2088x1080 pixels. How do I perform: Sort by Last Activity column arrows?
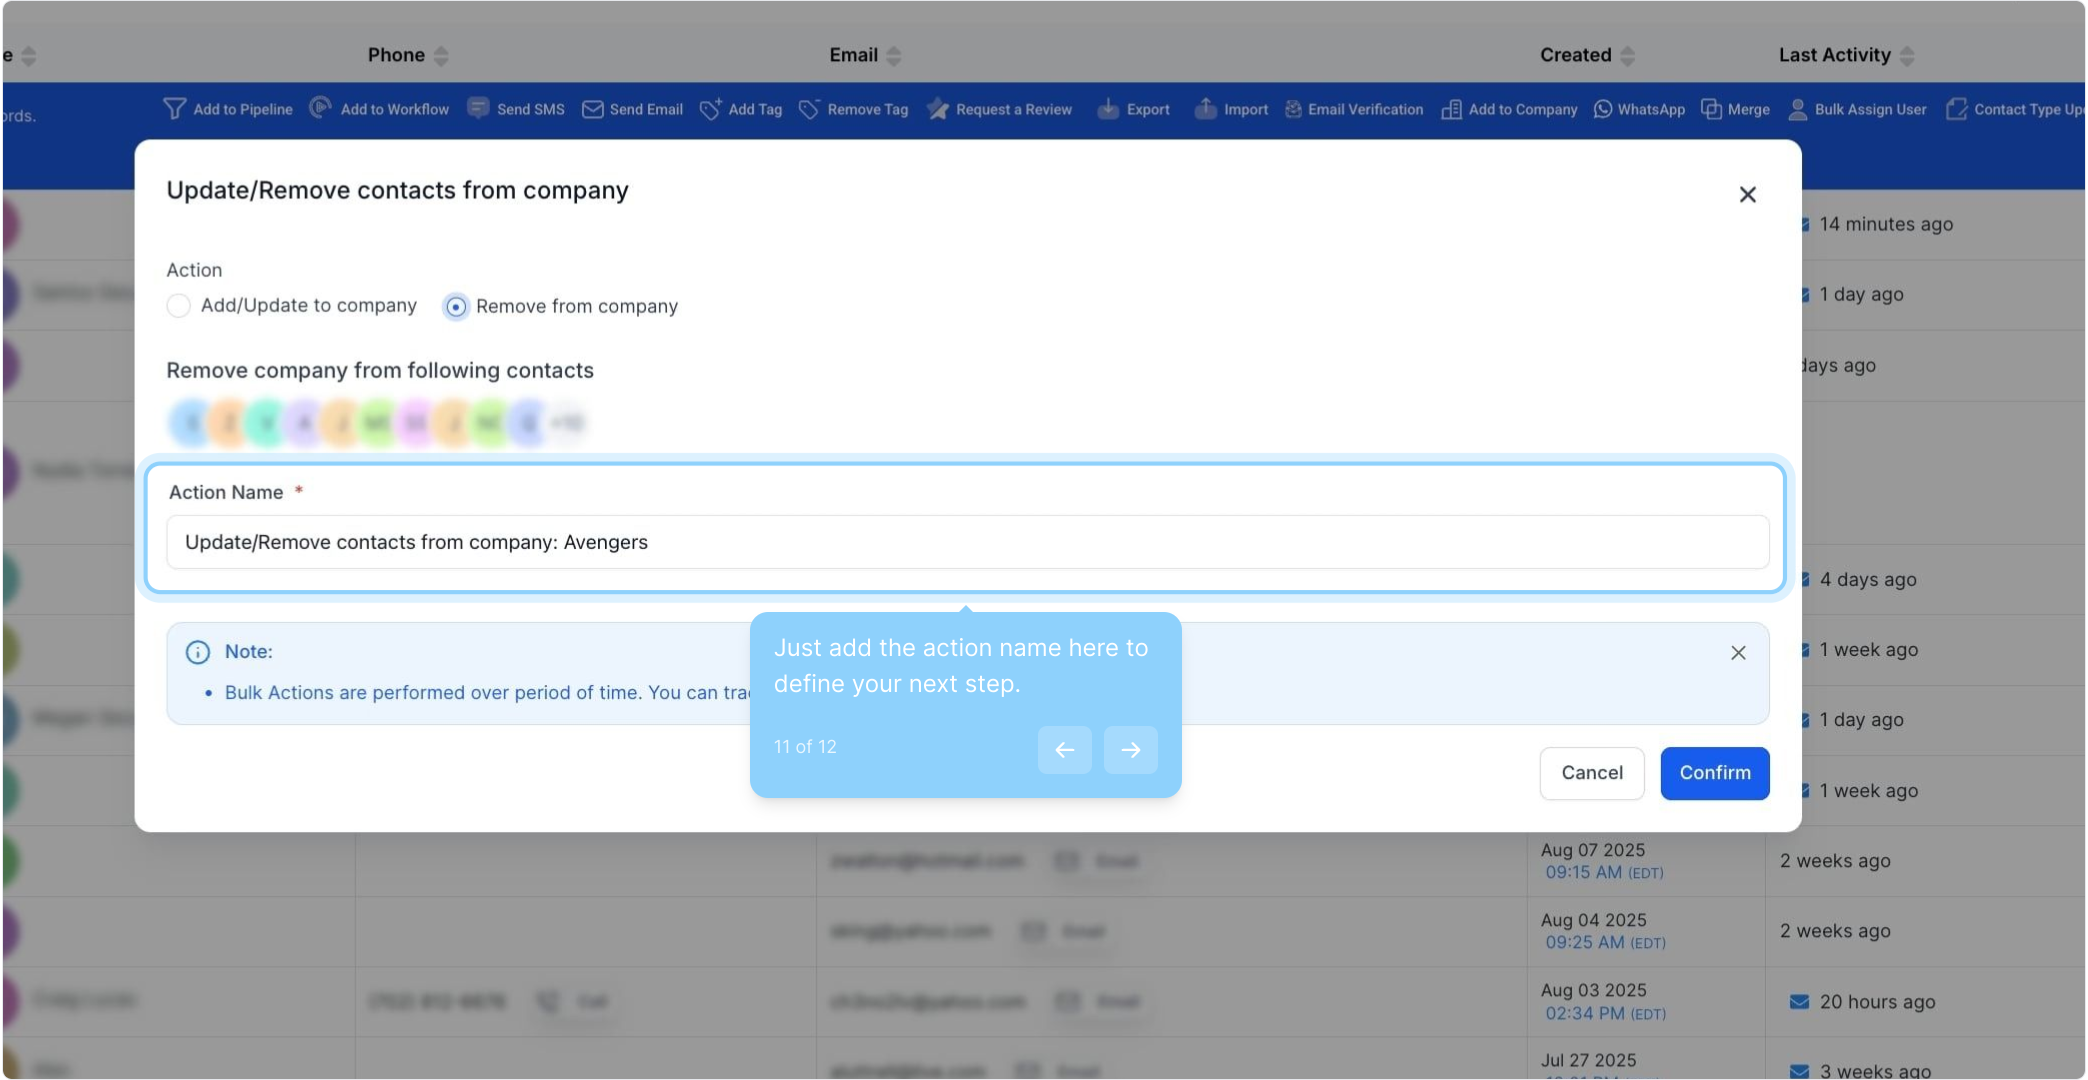click(1907, 56)
